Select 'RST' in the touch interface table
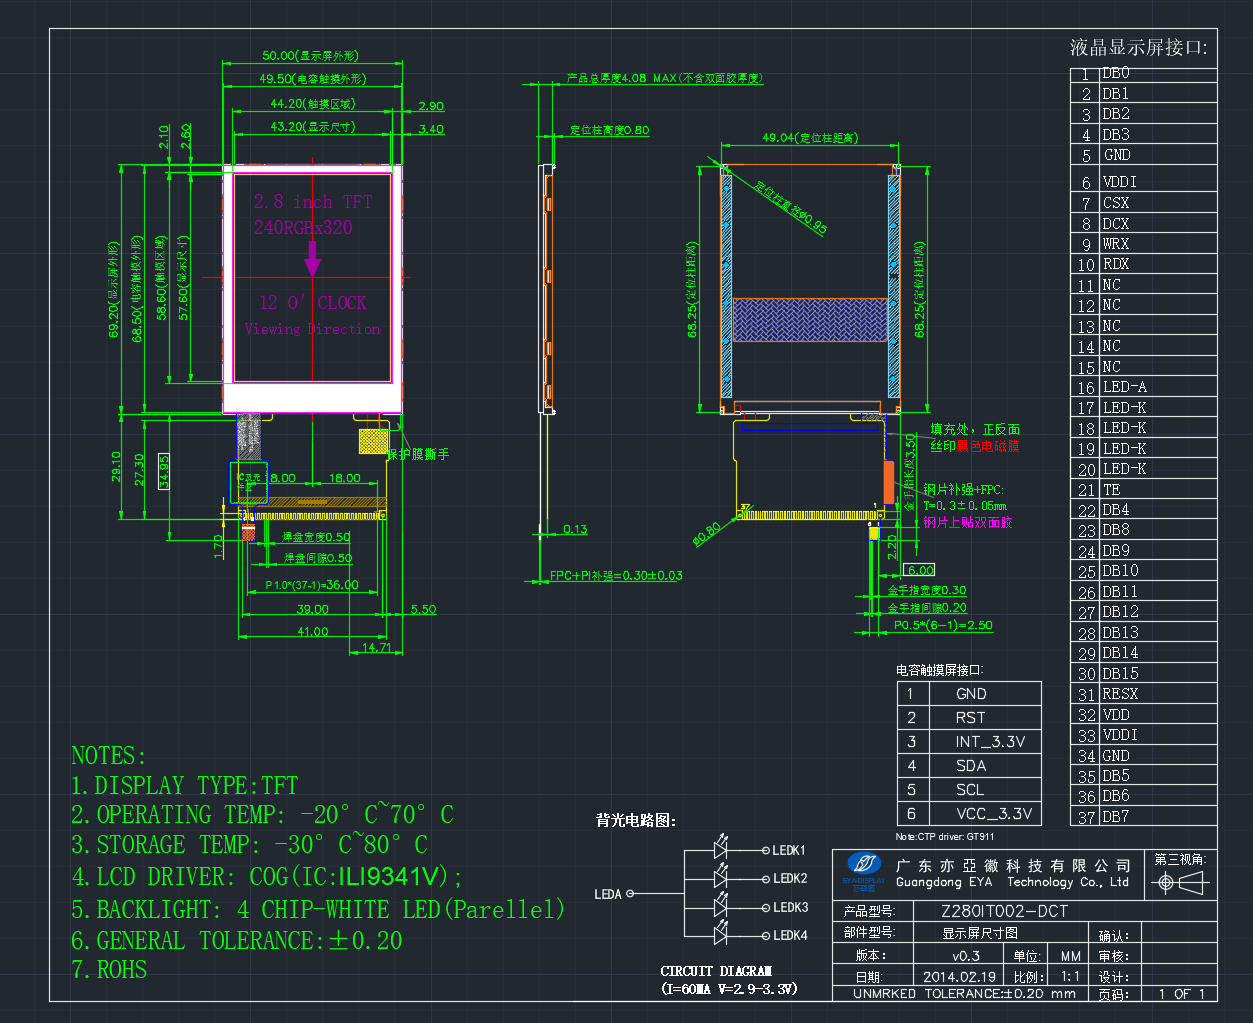Image resolution: width=1253 pixels, height=1023 pixels. (970, 718)
